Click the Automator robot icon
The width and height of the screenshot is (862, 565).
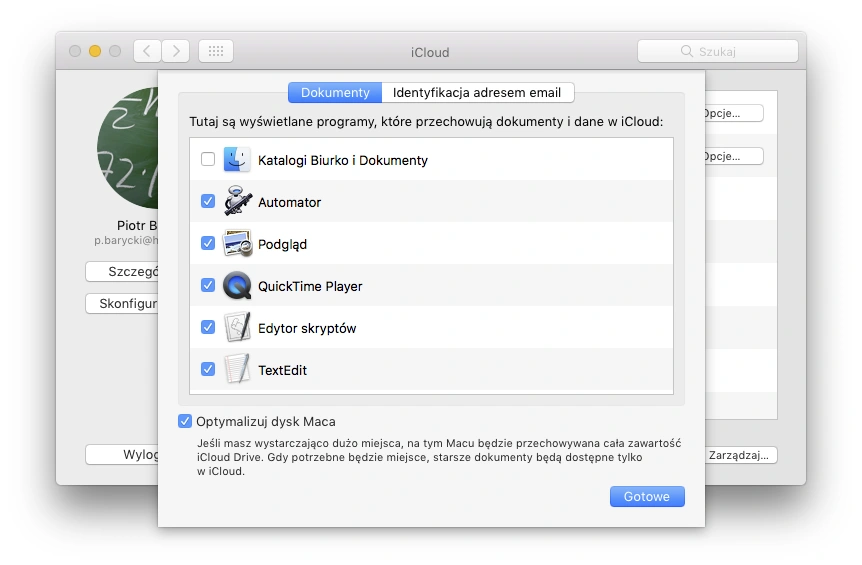pos(237,201)
